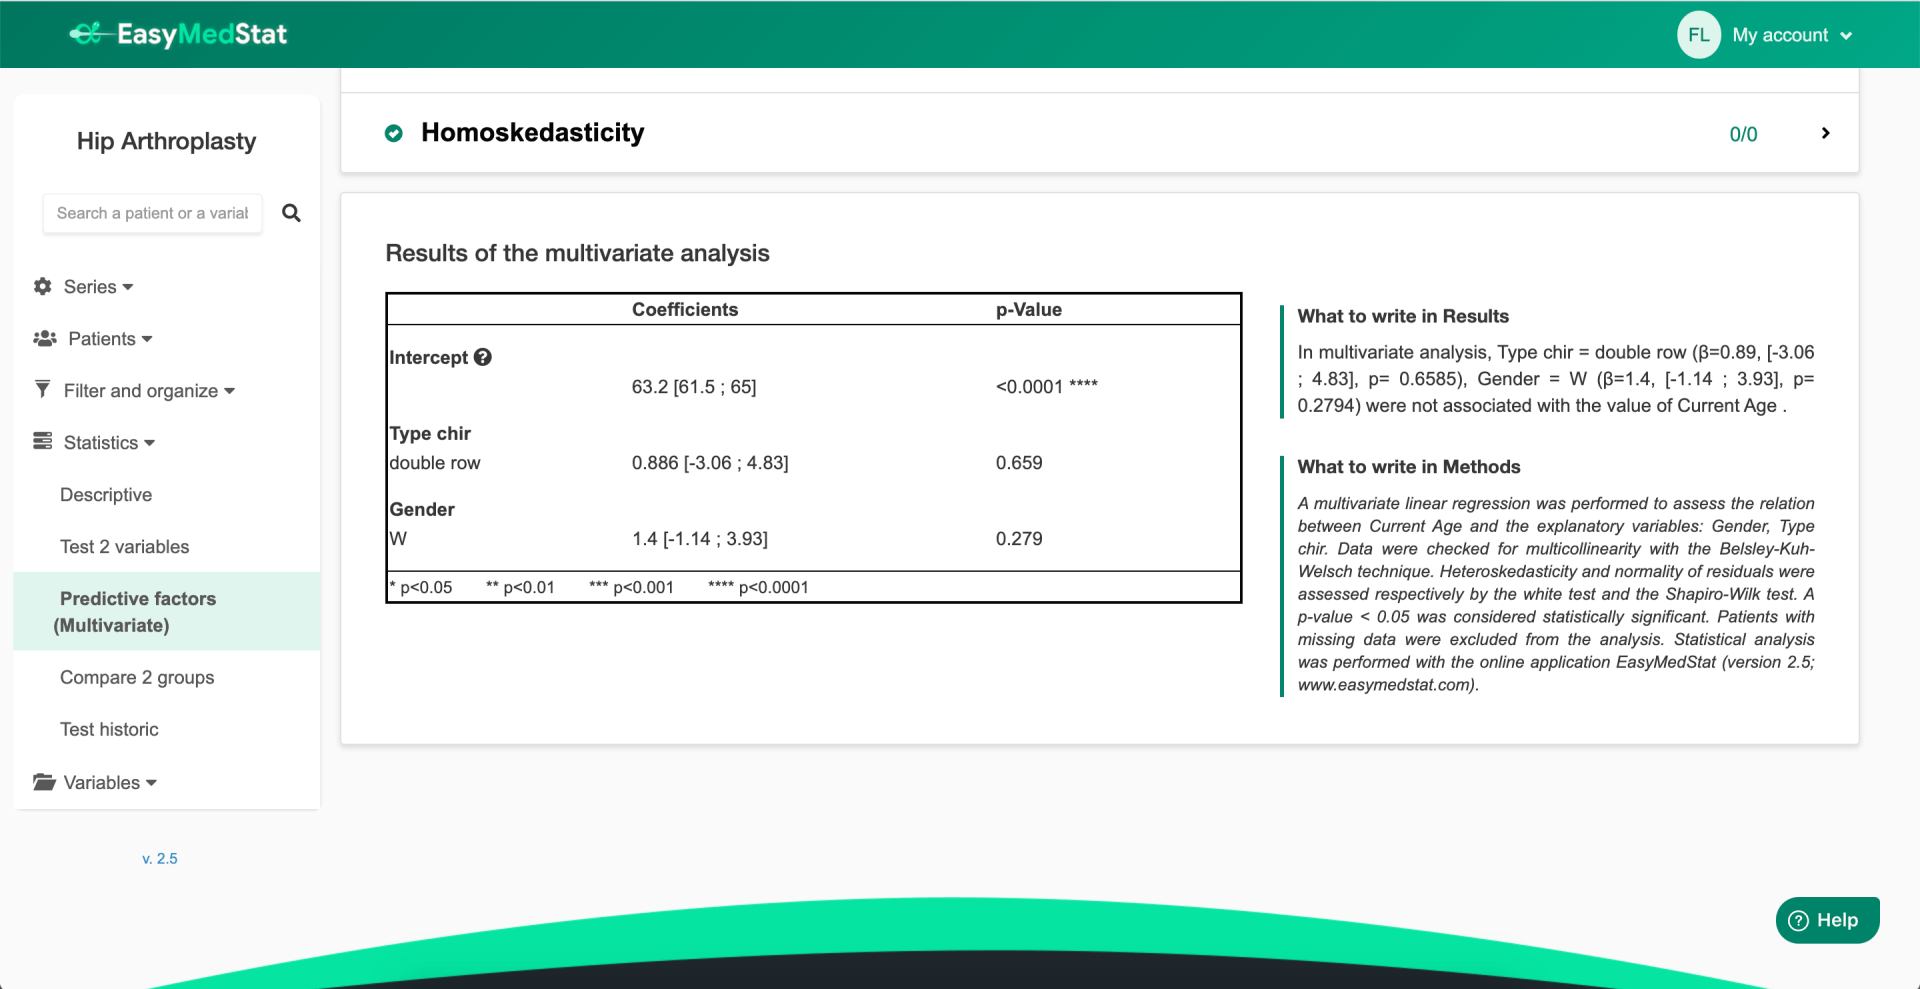Open Test 2 variables
Screen dimensions: 1920x989
(x=124, y=547)
